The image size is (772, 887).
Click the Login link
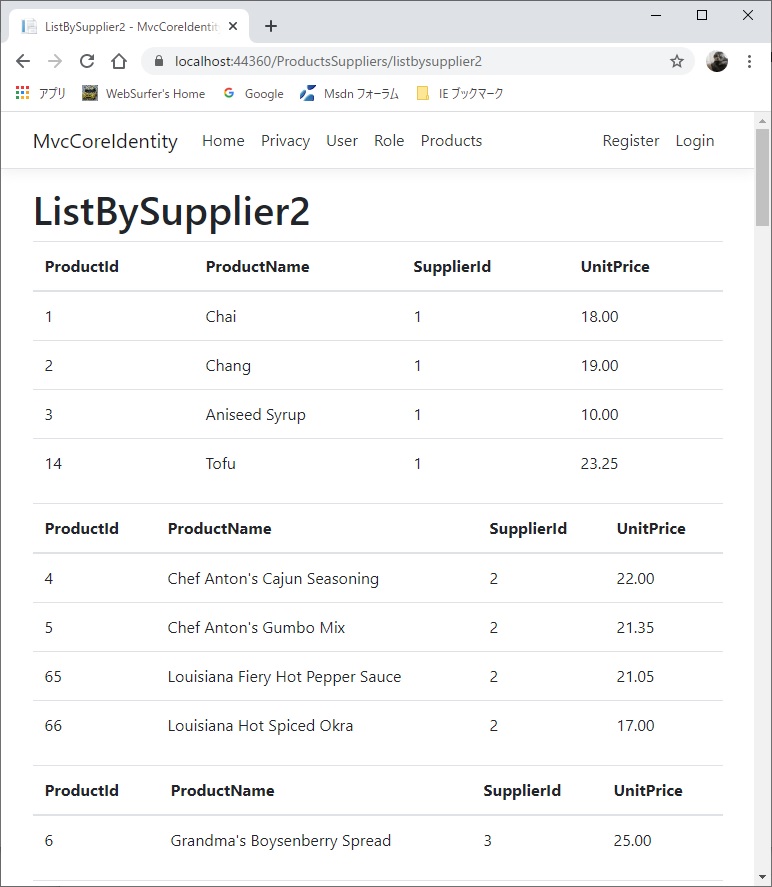click(x=694, y=141)
